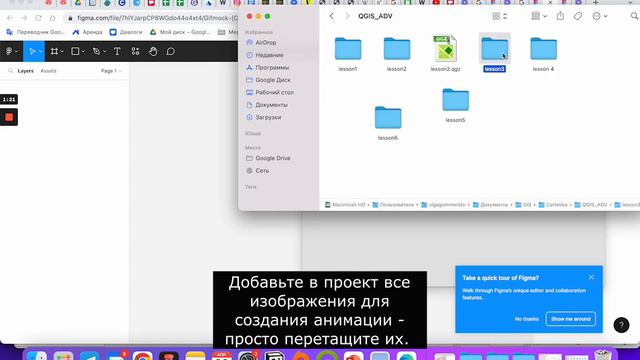The height and width of the screenshot is (360, 640).
Task: Open Загрузки in Finder sidebar
Action: click(268, 117)
